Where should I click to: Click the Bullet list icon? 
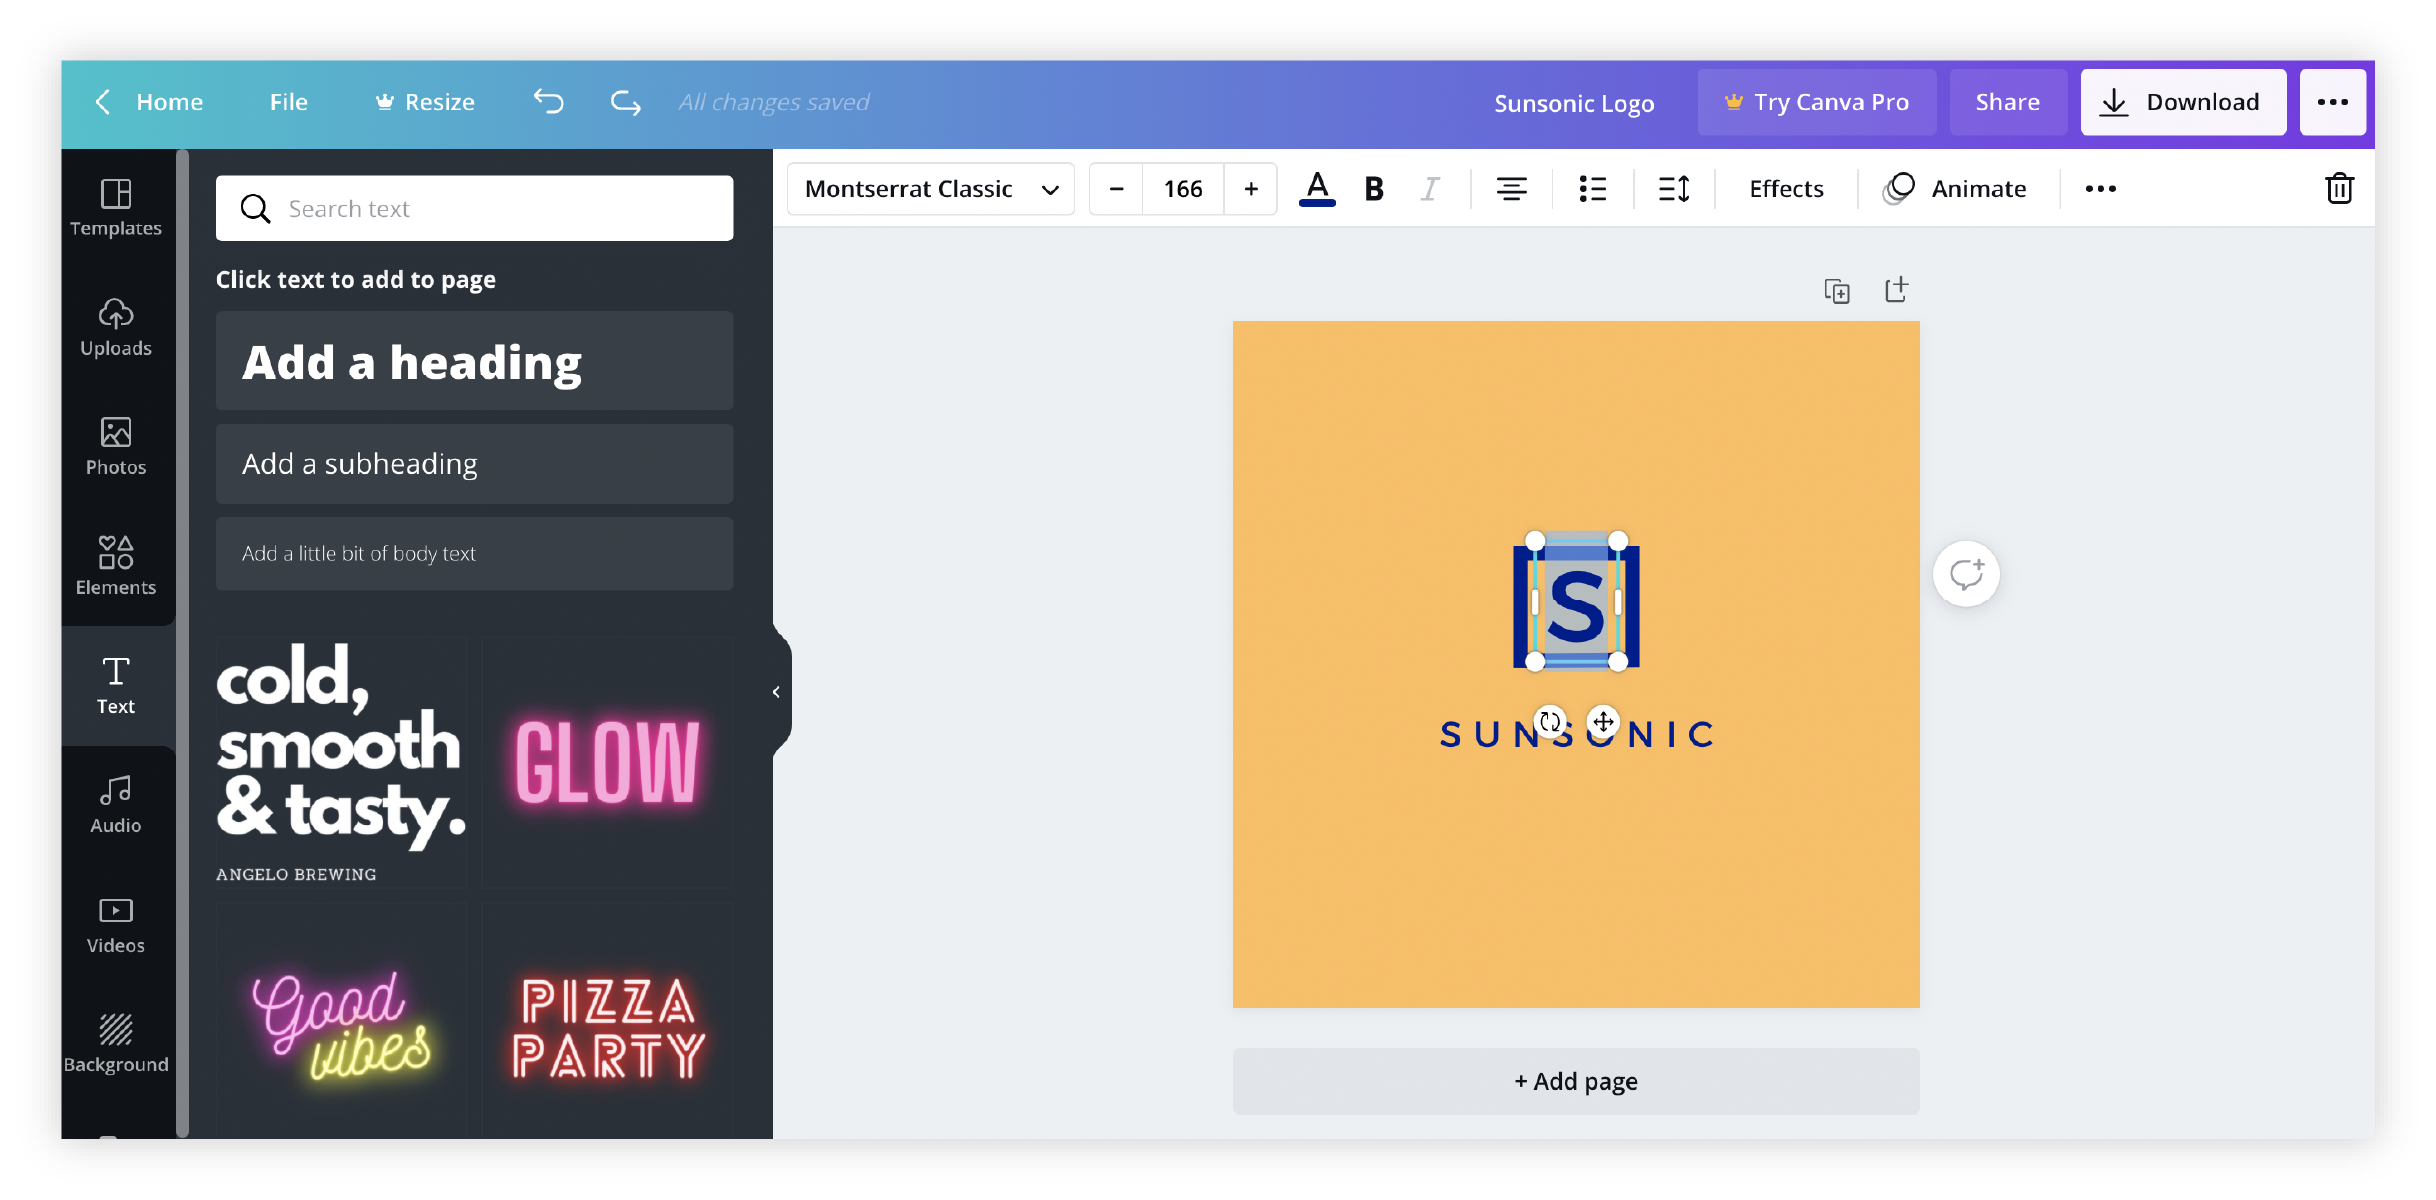1591,188
